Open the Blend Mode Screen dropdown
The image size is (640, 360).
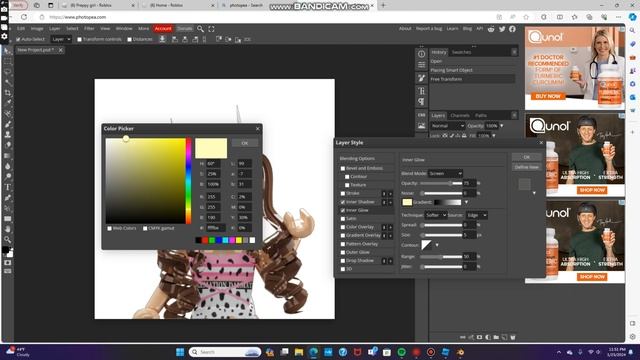tap(445, 173)
